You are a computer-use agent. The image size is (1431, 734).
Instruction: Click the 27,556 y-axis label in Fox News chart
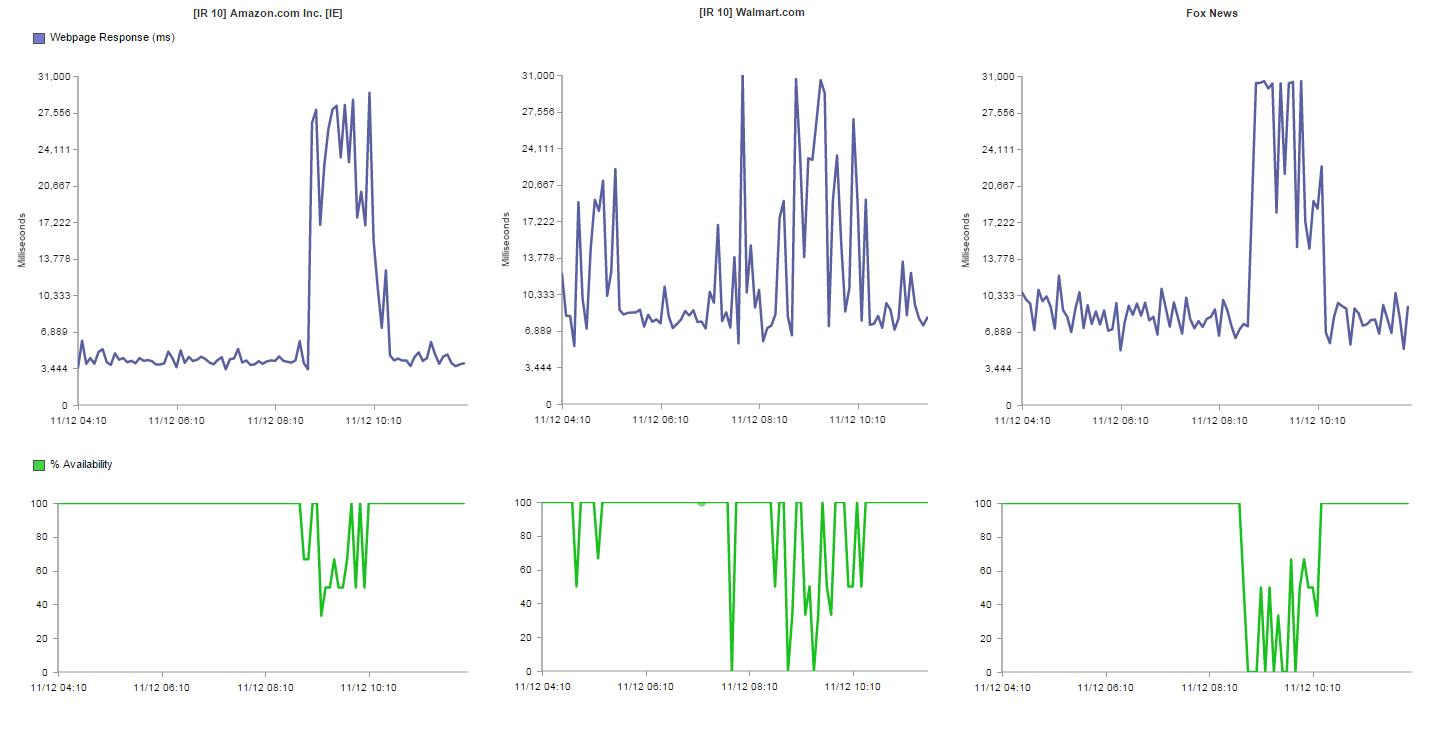coord(997,113)
